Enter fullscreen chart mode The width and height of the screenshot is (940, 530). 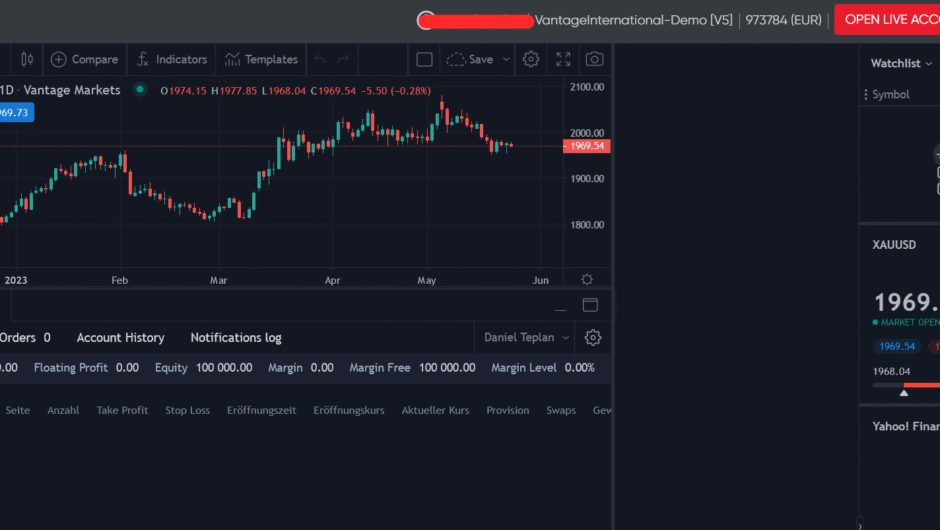pyautogui.click(x=563, y=59)
